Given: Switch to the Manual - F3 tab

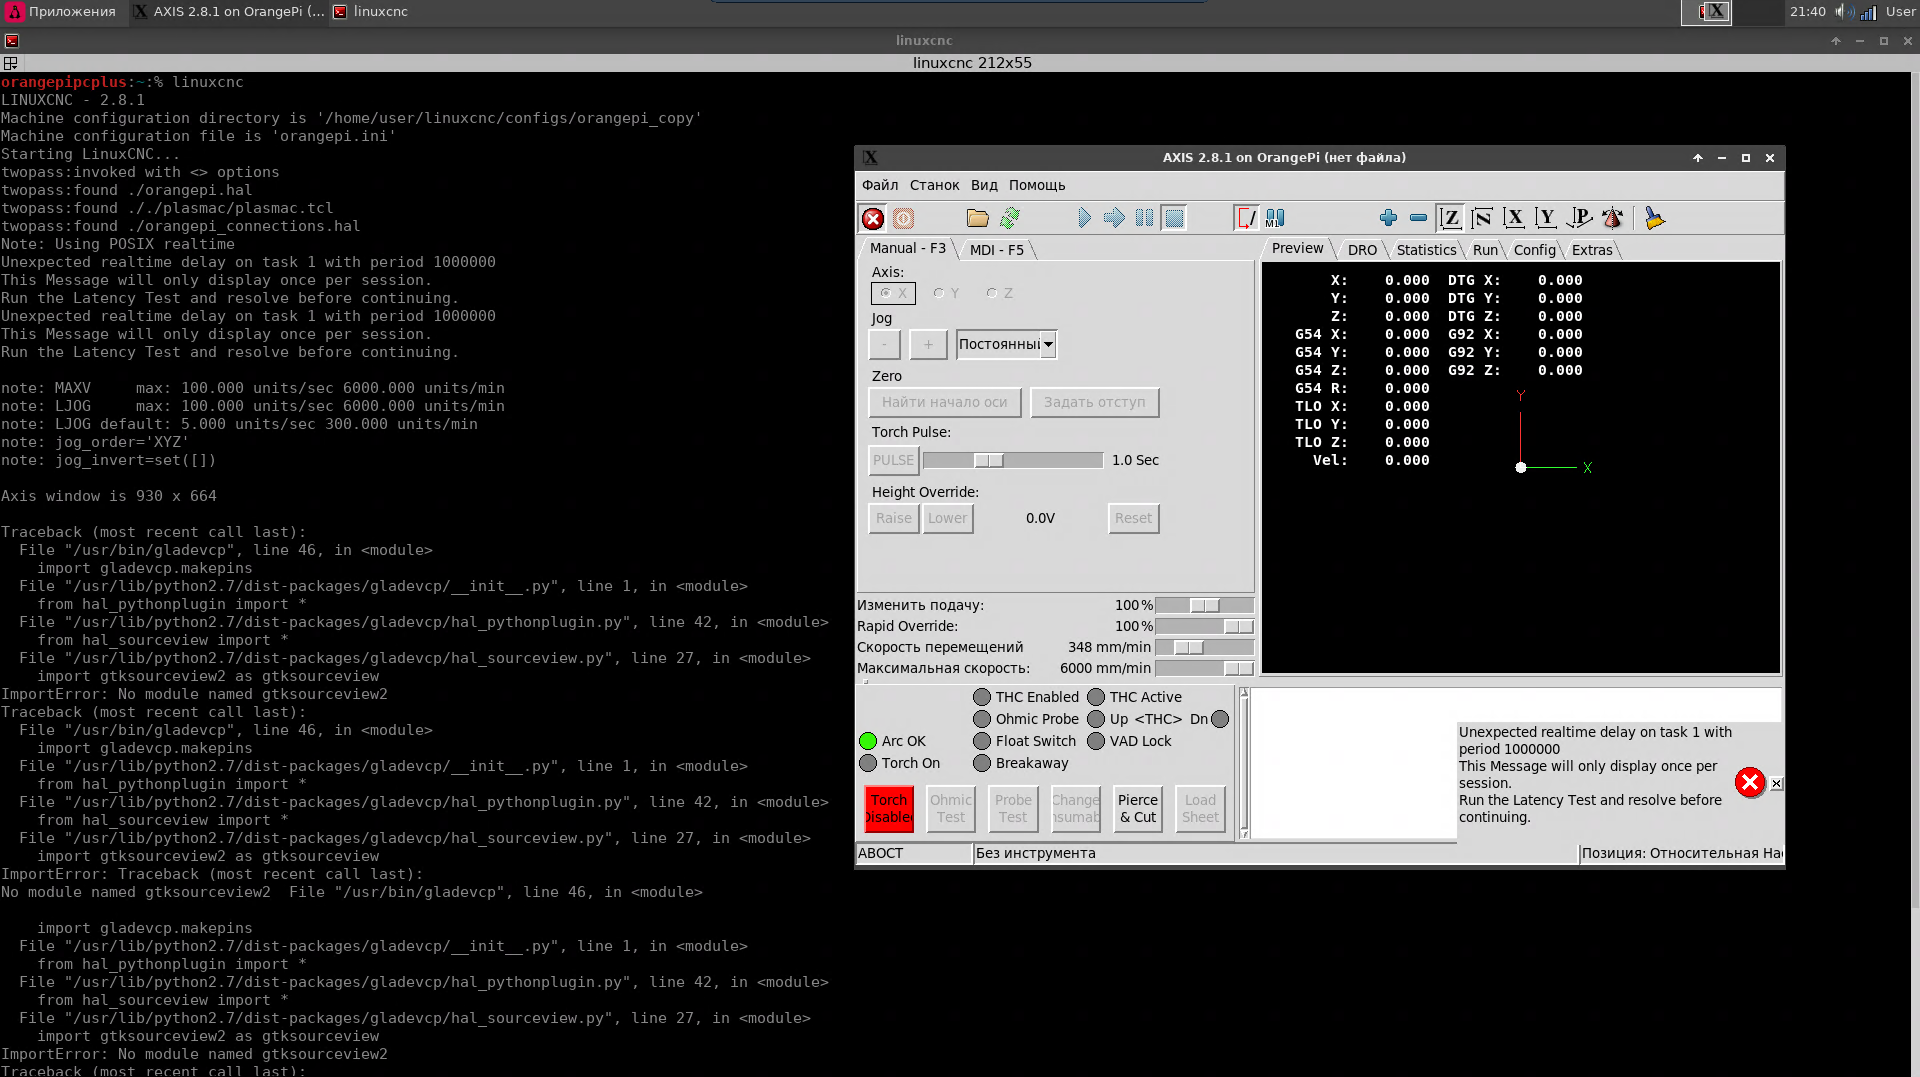Looking at the screenshot, I should 907,248.
